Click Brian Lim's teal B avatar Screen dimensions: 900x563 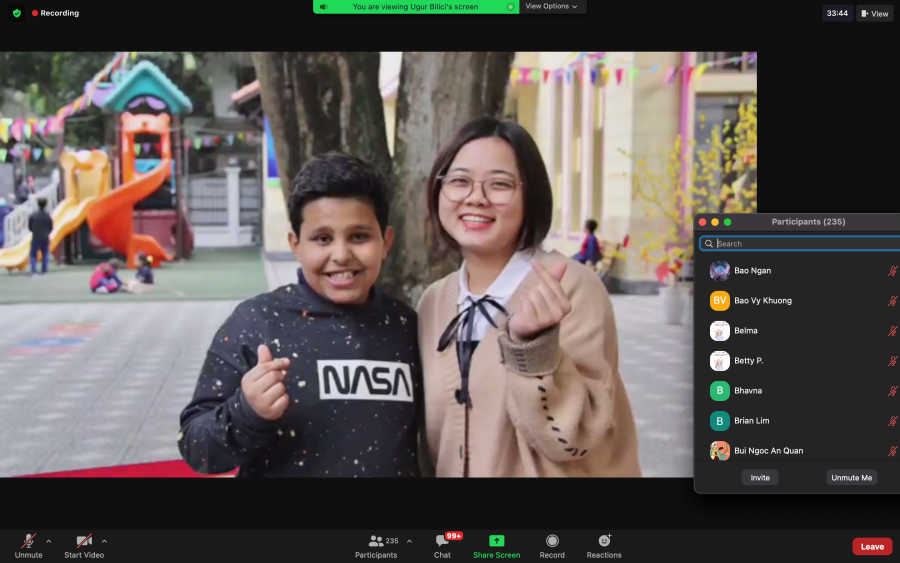pyautogui.click(x=720, y=421)
